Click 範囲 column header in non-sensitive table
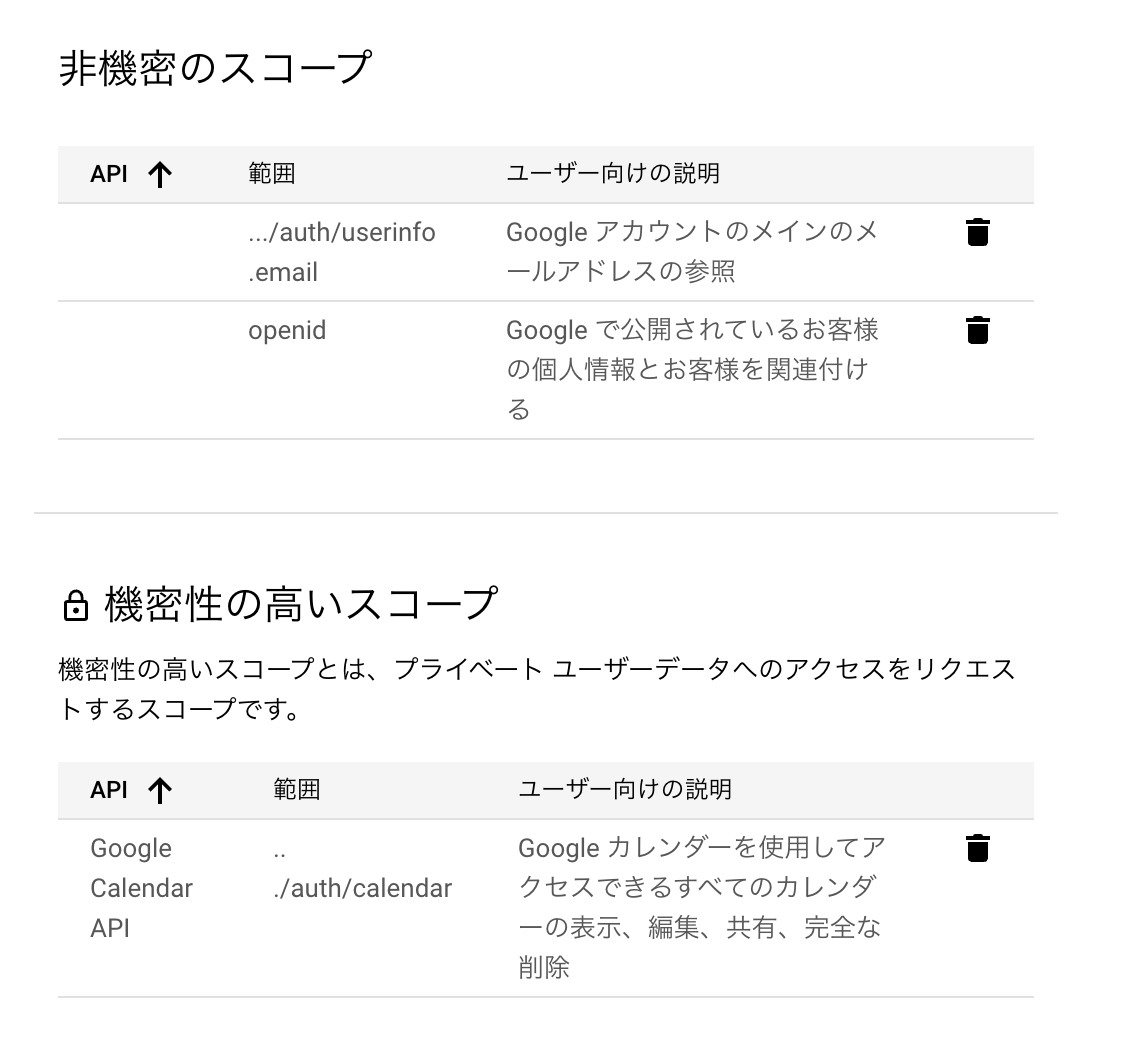This screenshot has width=1136, height=1038. 272,173
